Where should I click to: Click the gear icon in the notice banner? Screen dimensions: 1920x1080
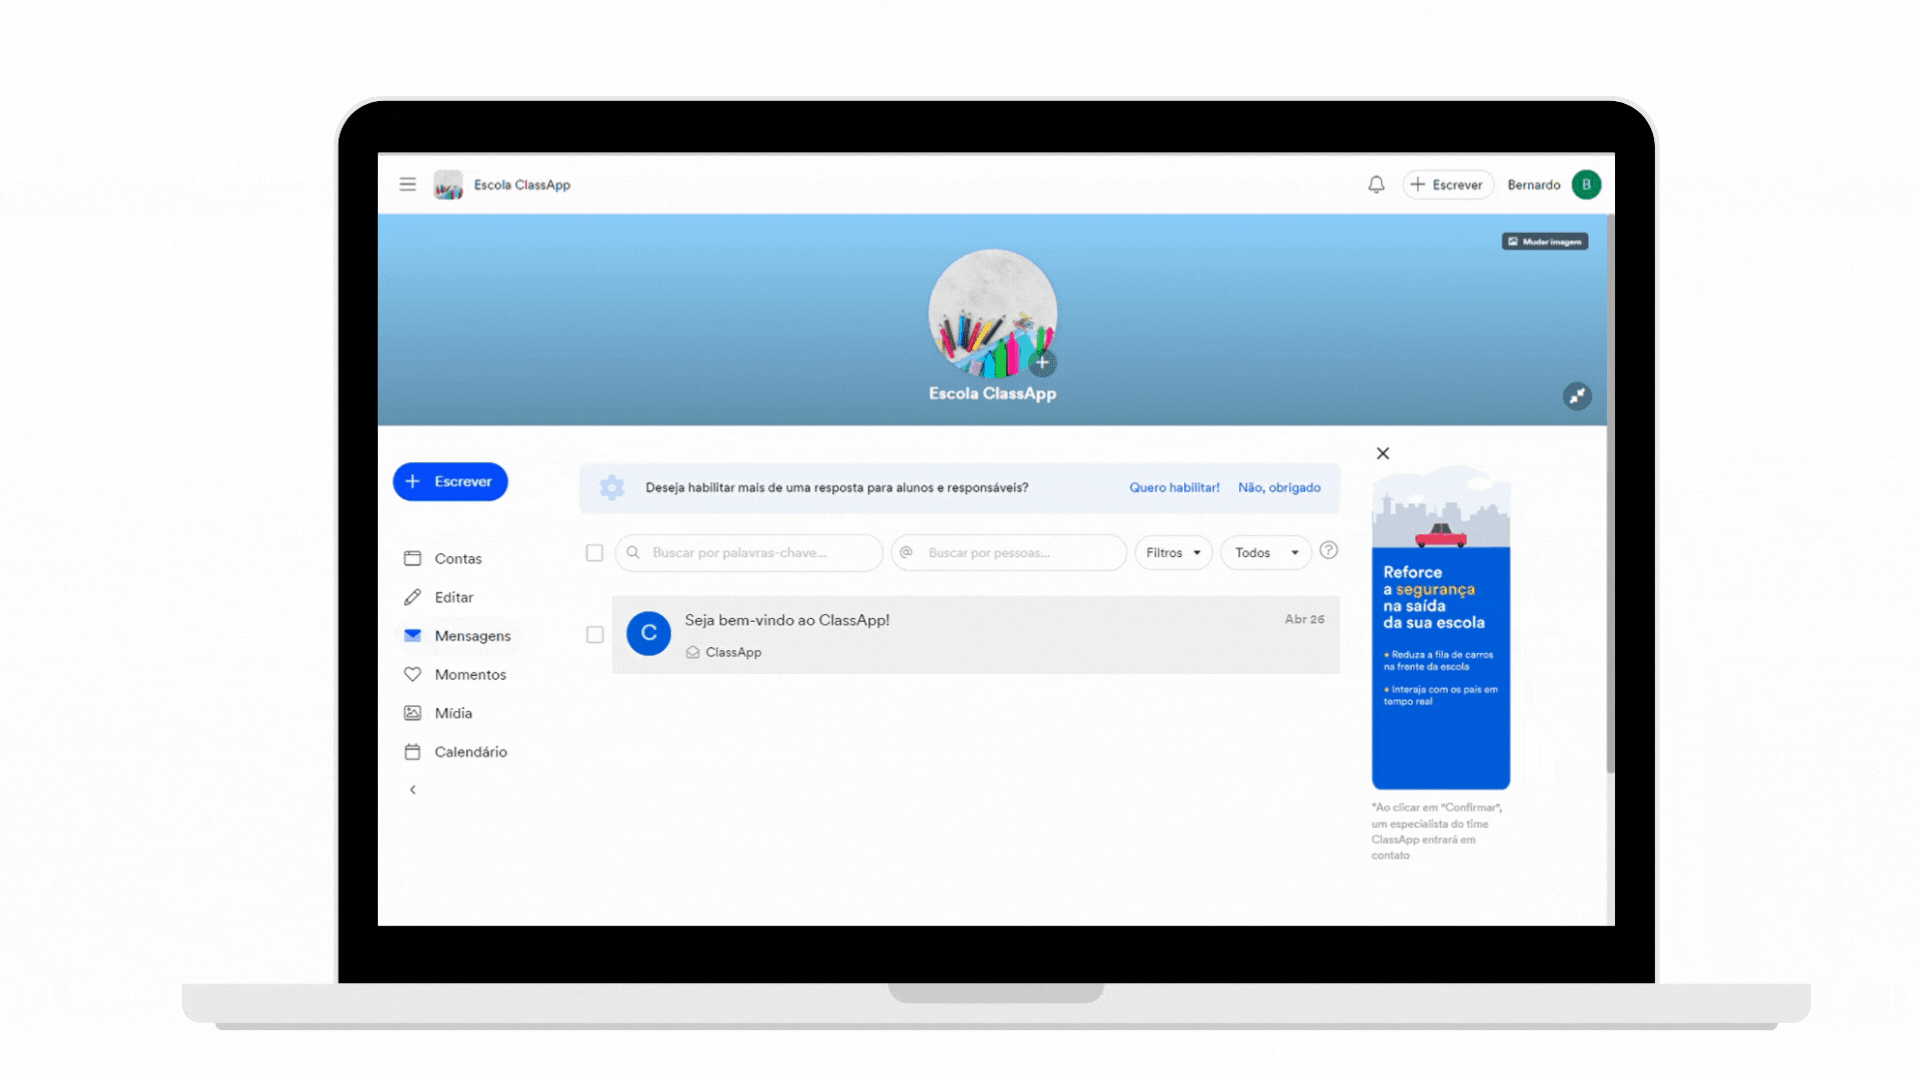[612, 487]
